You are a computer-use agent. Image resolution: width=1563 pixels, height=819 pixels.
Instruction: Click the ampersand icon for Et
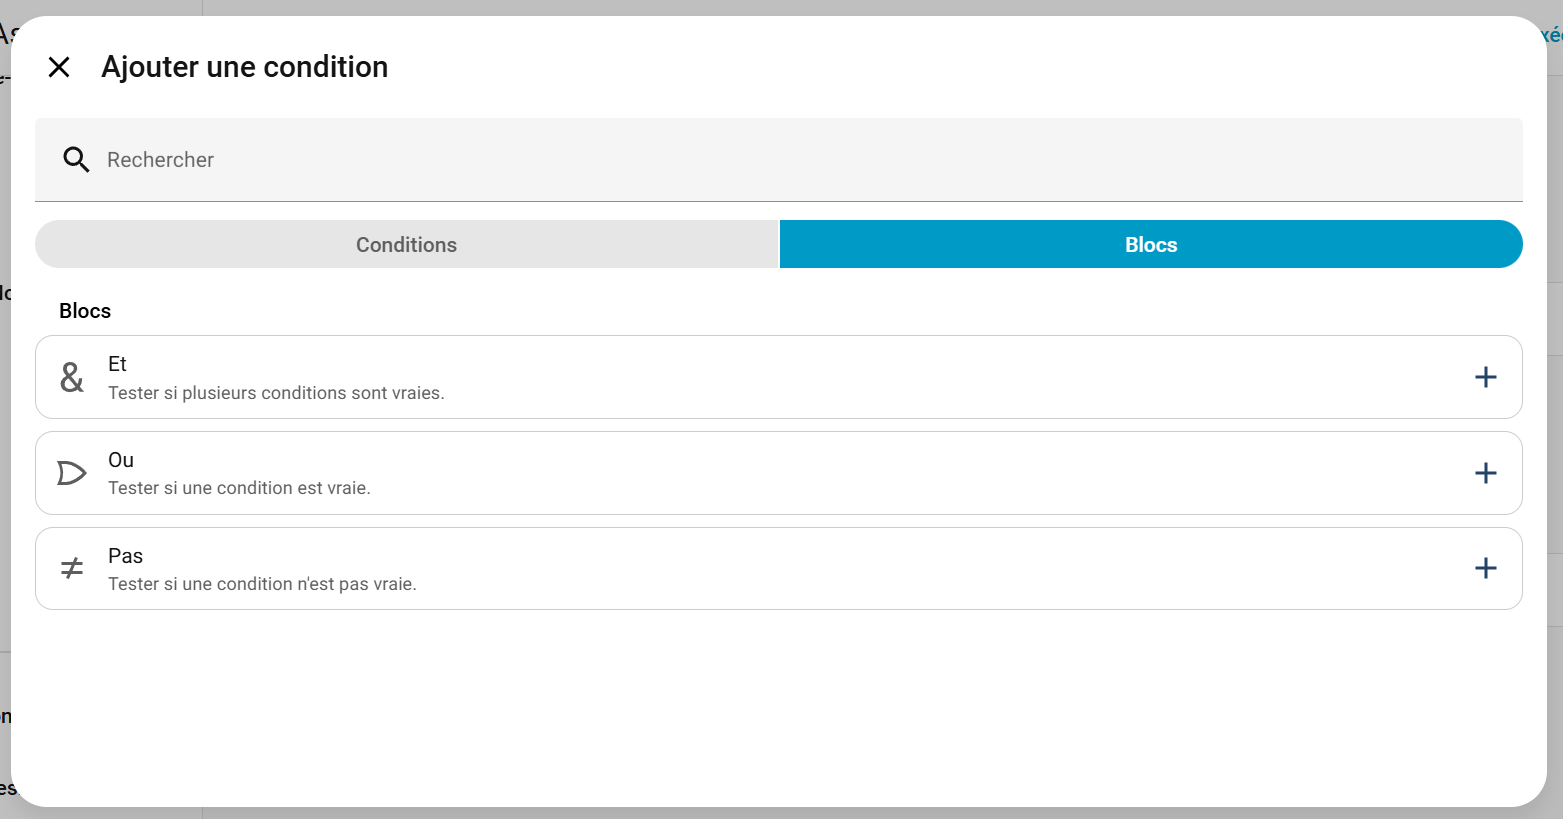72,377
